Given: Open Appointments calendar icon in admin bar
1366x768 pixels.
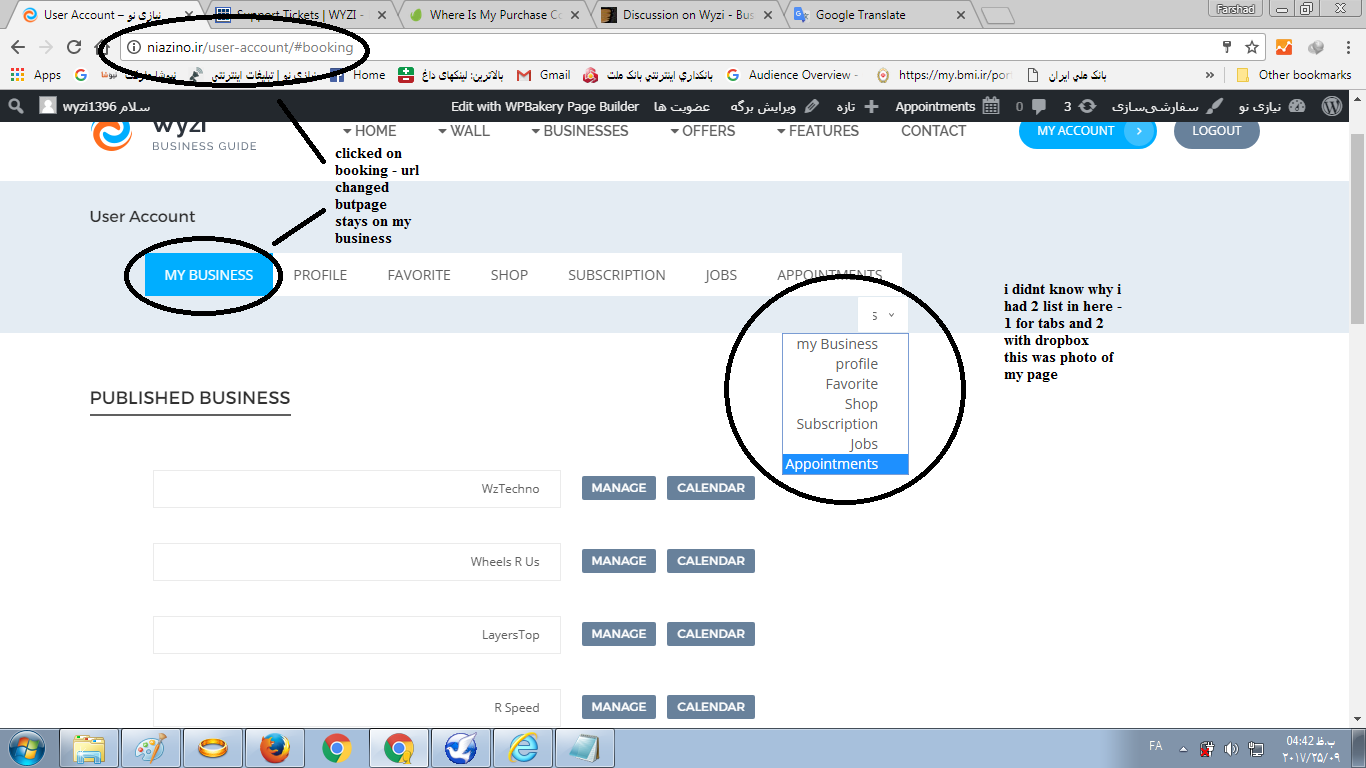Looking at the screenshot, I should [990, 106].
